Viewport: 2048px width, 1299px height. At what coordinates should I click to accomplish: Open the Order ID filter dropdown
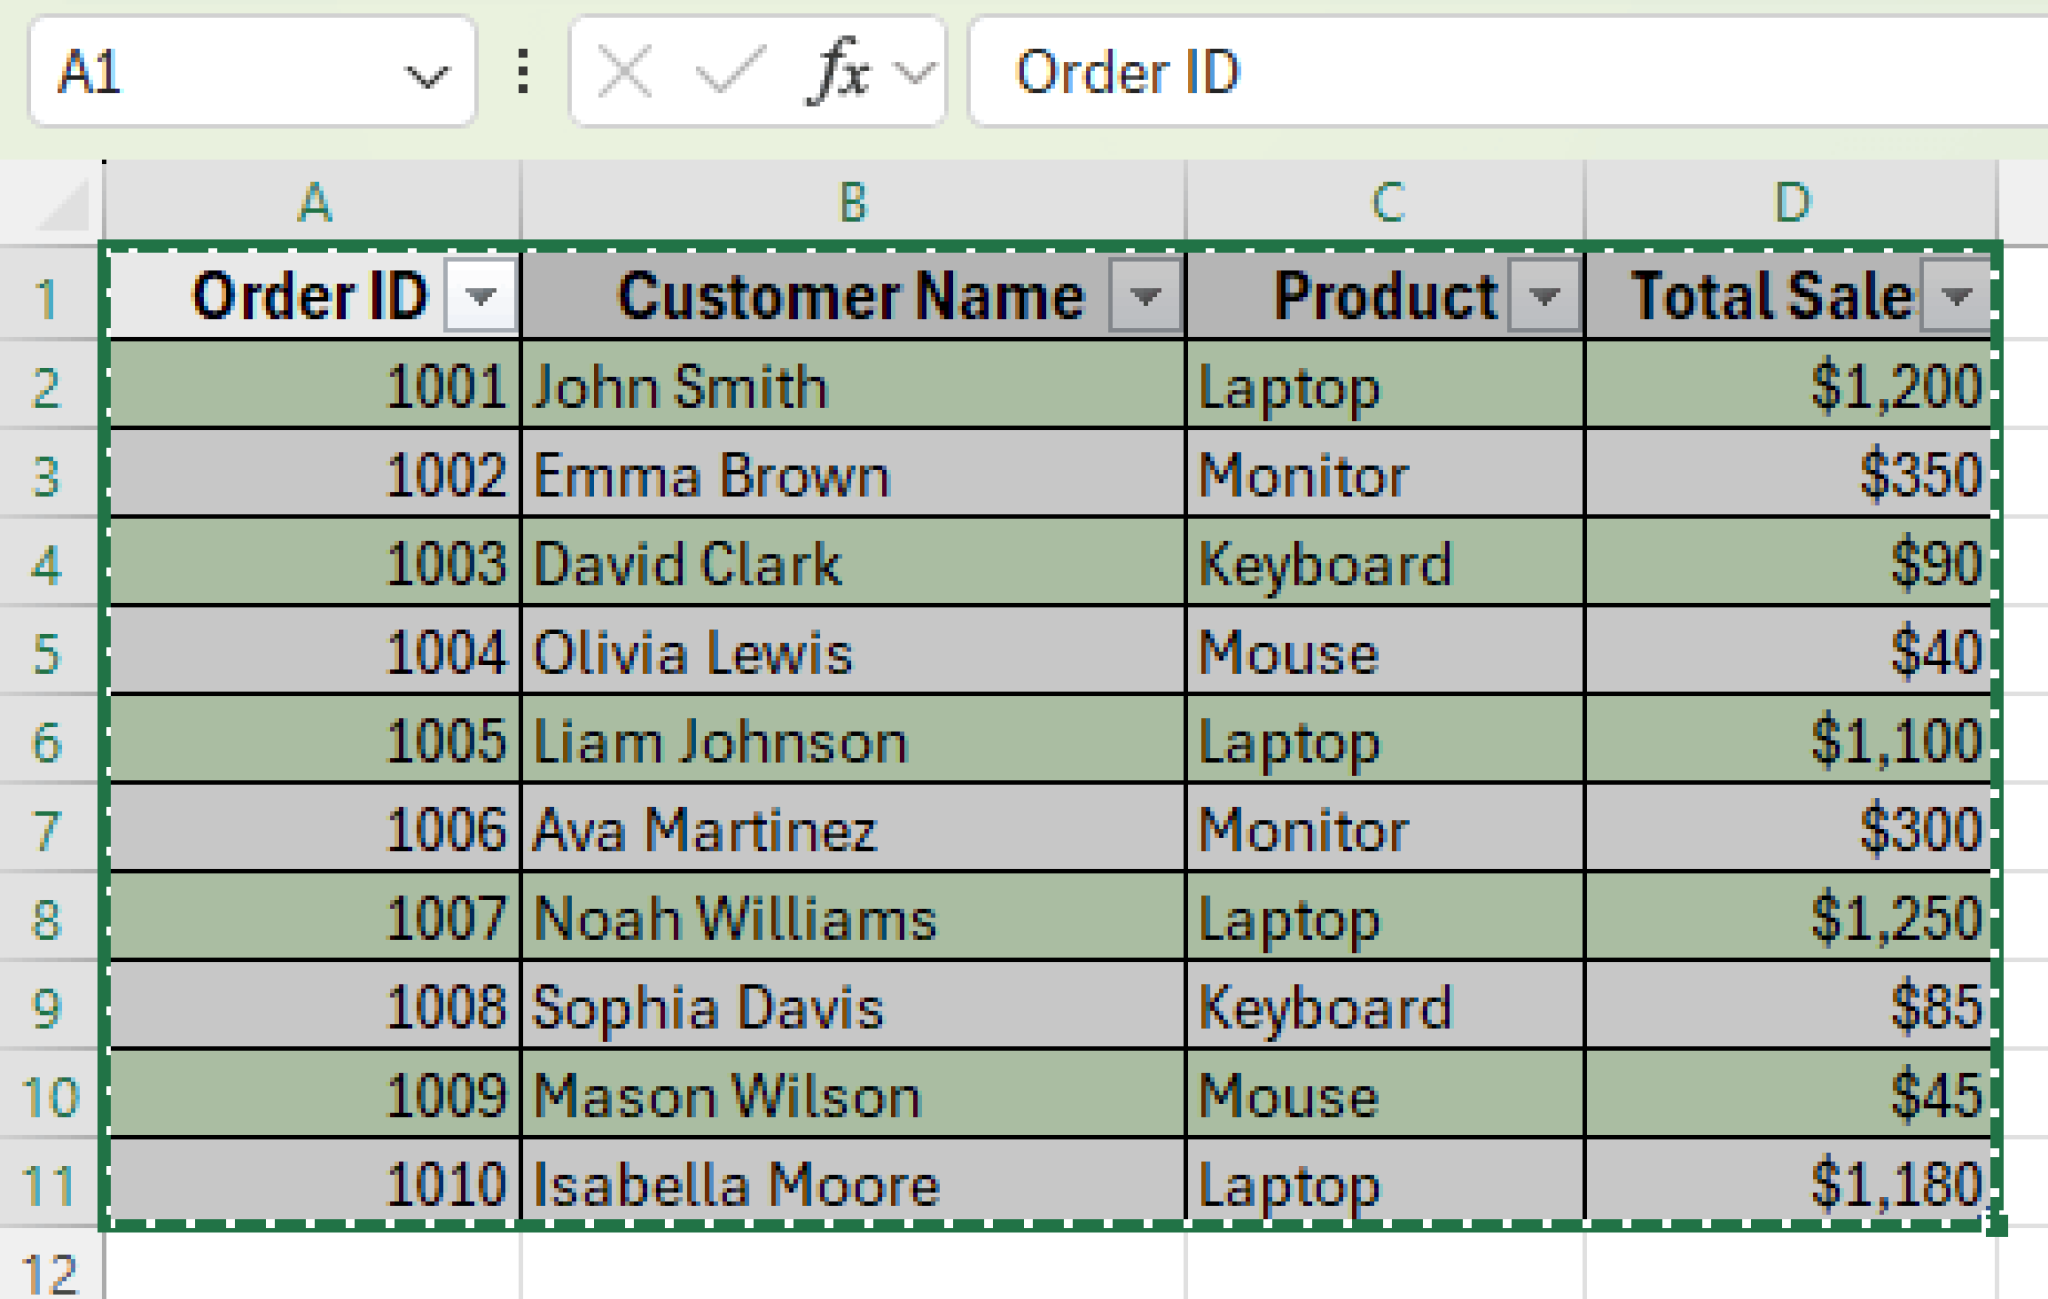481,296
